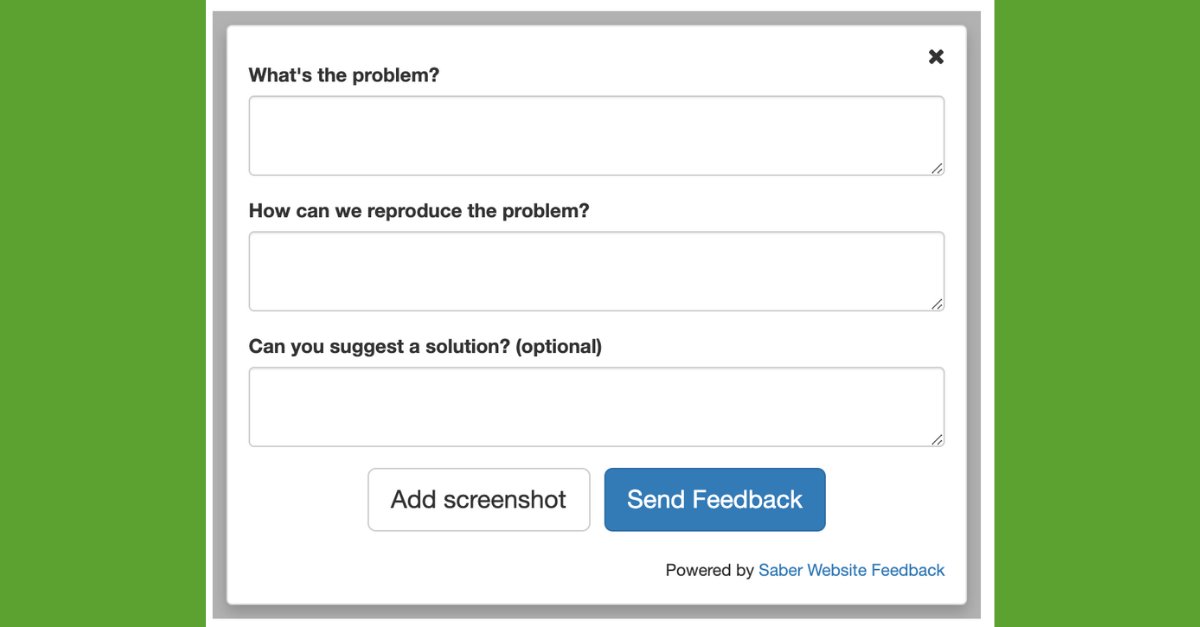Focus the "What's the problem?" text area
Screen dimensions: 1200x627
[x=596, y=136]
